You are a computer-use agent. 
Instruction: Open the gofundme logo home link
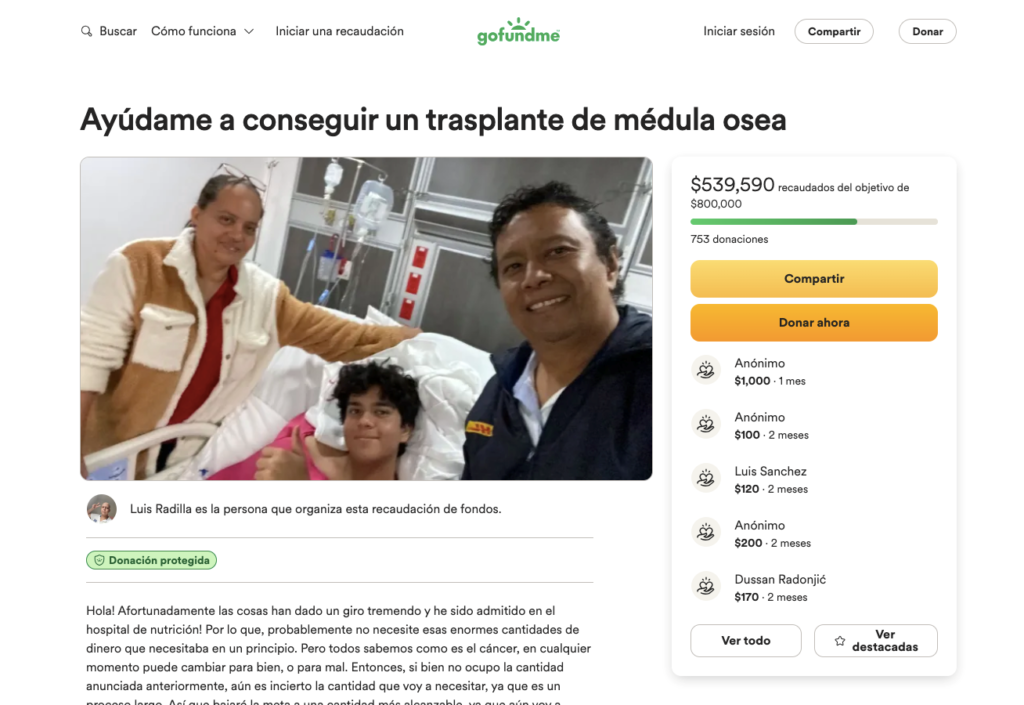click(519, 31)
